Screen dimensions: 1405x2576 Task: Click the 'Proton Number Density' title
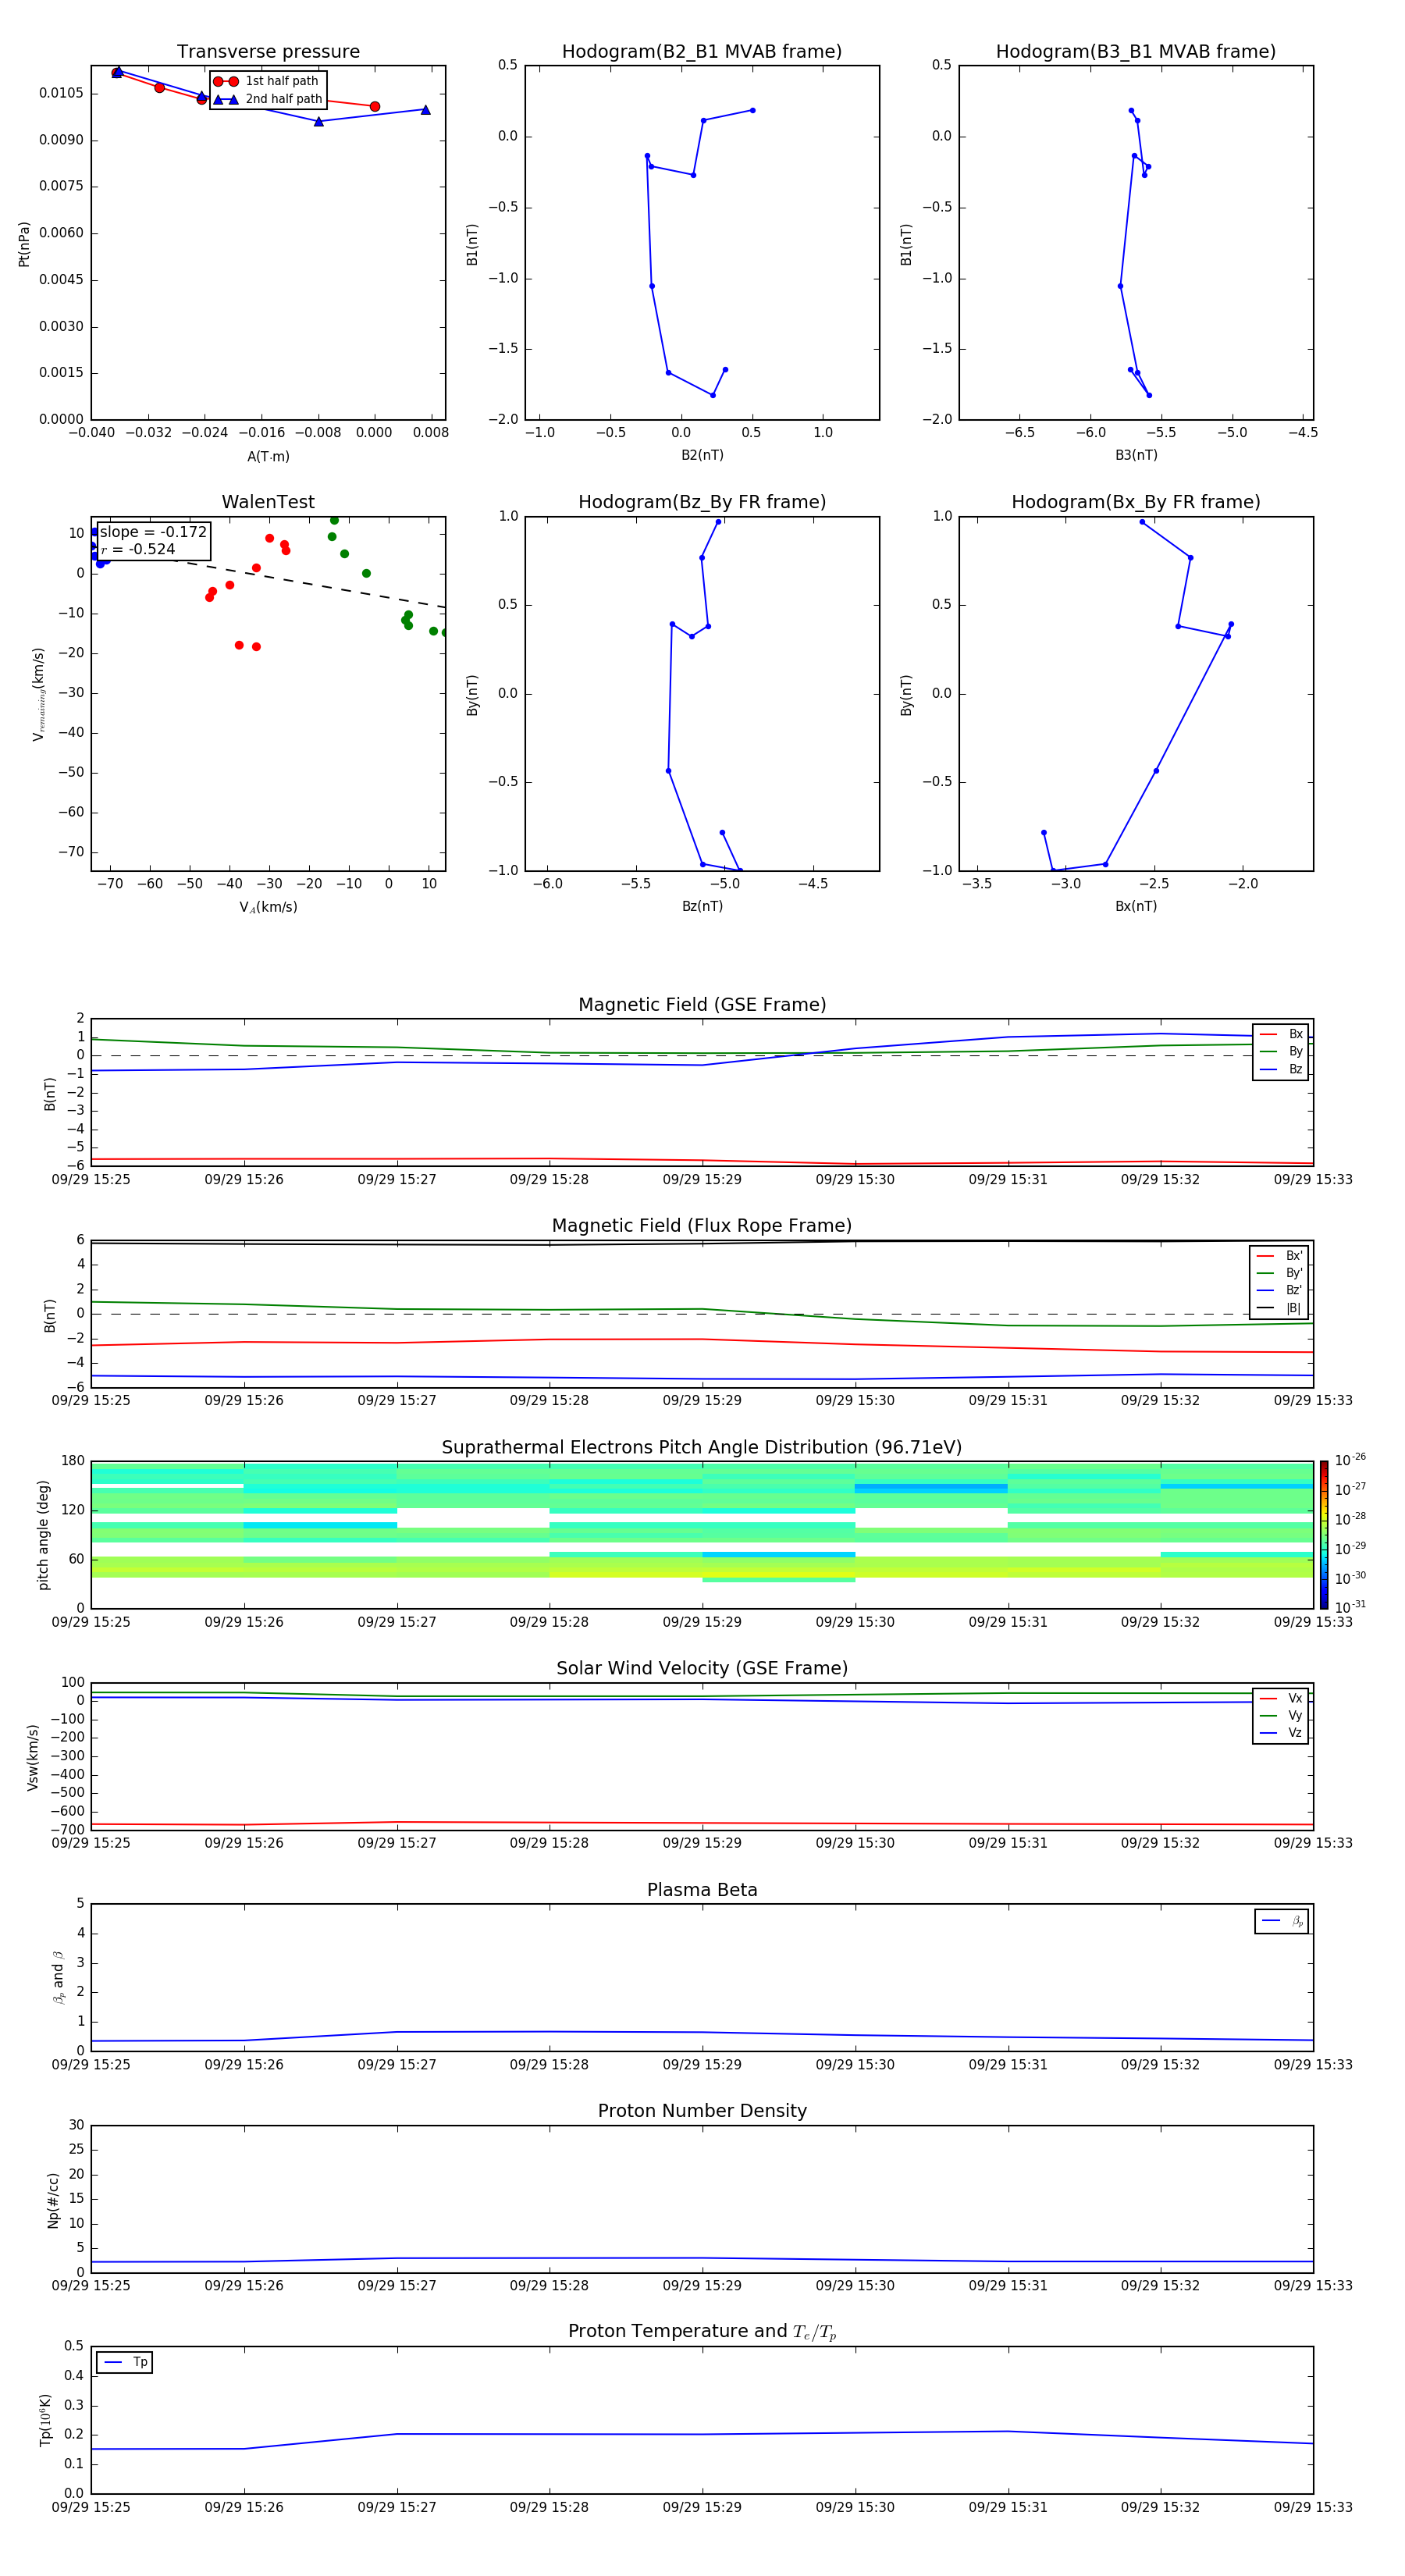(x=702, y=2111)
